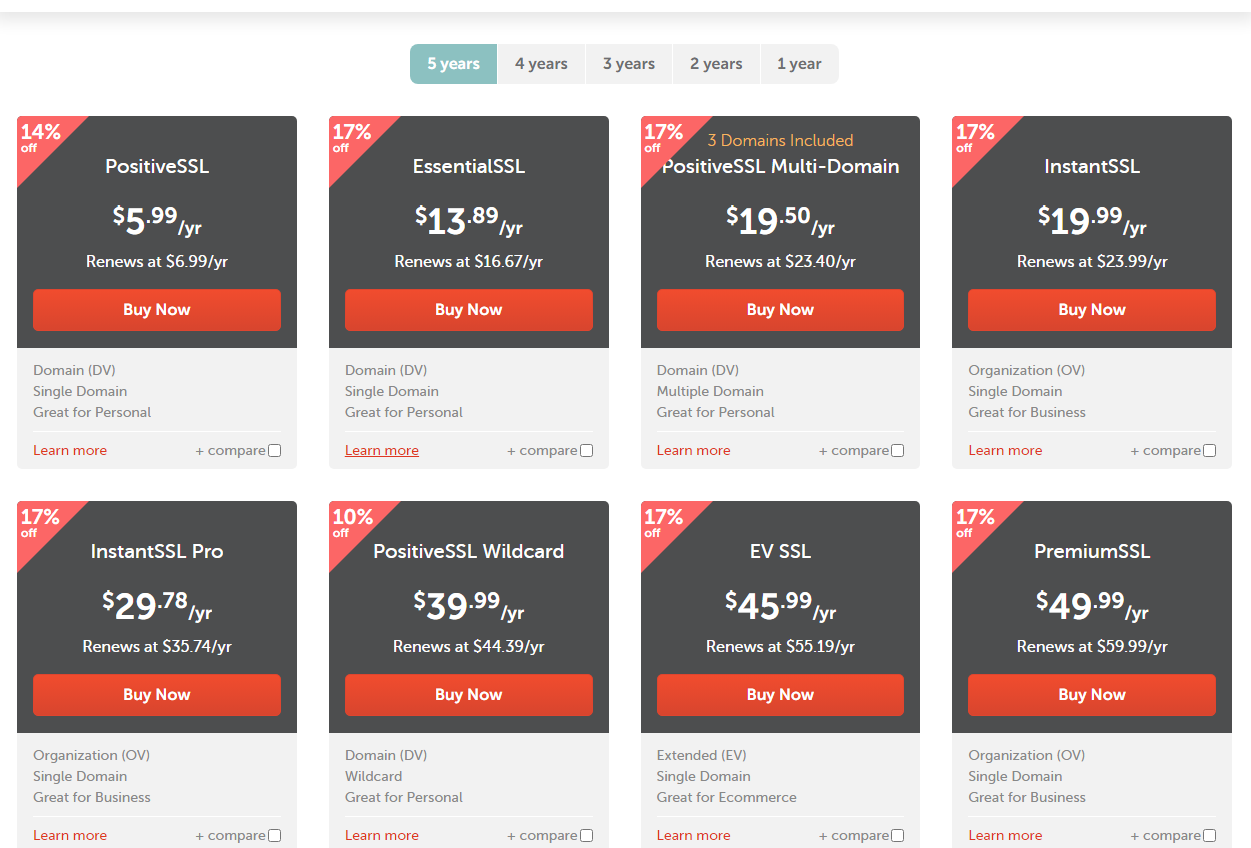Click the EV SSL heading
The height and width of the screenshot is (848, 1251).
pyautogui.click(x=780, y=552)
